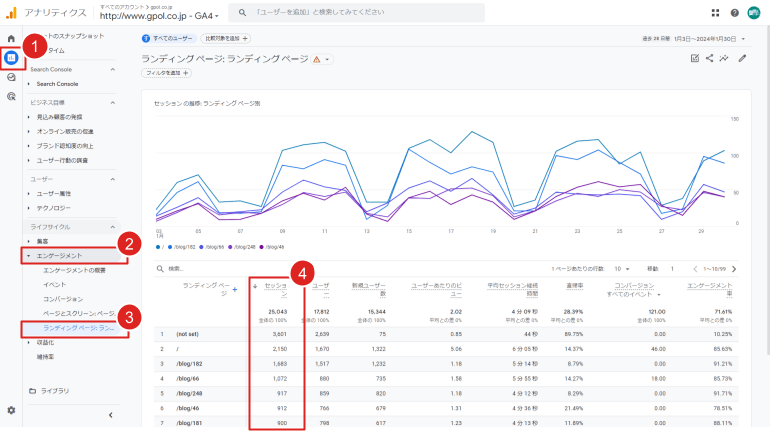Open the Admin settings gear icon

tap(11, 410)
